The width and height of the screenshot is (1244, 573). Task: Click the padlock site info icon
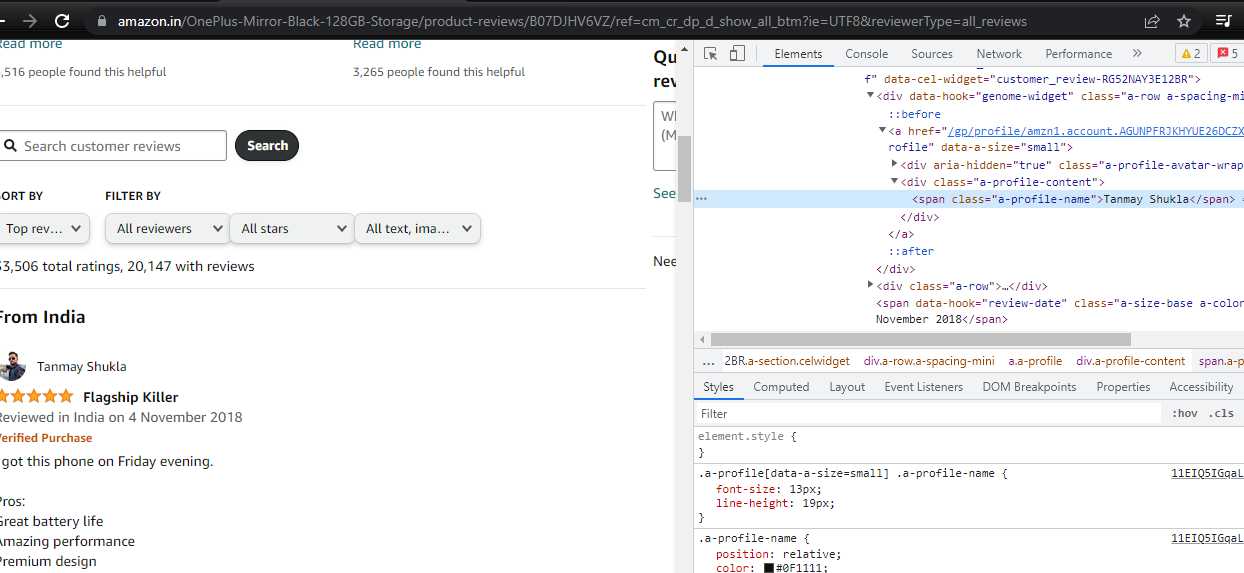(102, 21)
